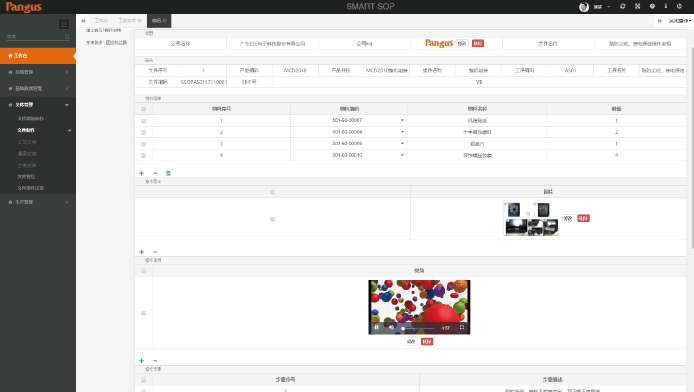
Task: Check the materials row 2 checkbox
Action: [x=143, y=132]
